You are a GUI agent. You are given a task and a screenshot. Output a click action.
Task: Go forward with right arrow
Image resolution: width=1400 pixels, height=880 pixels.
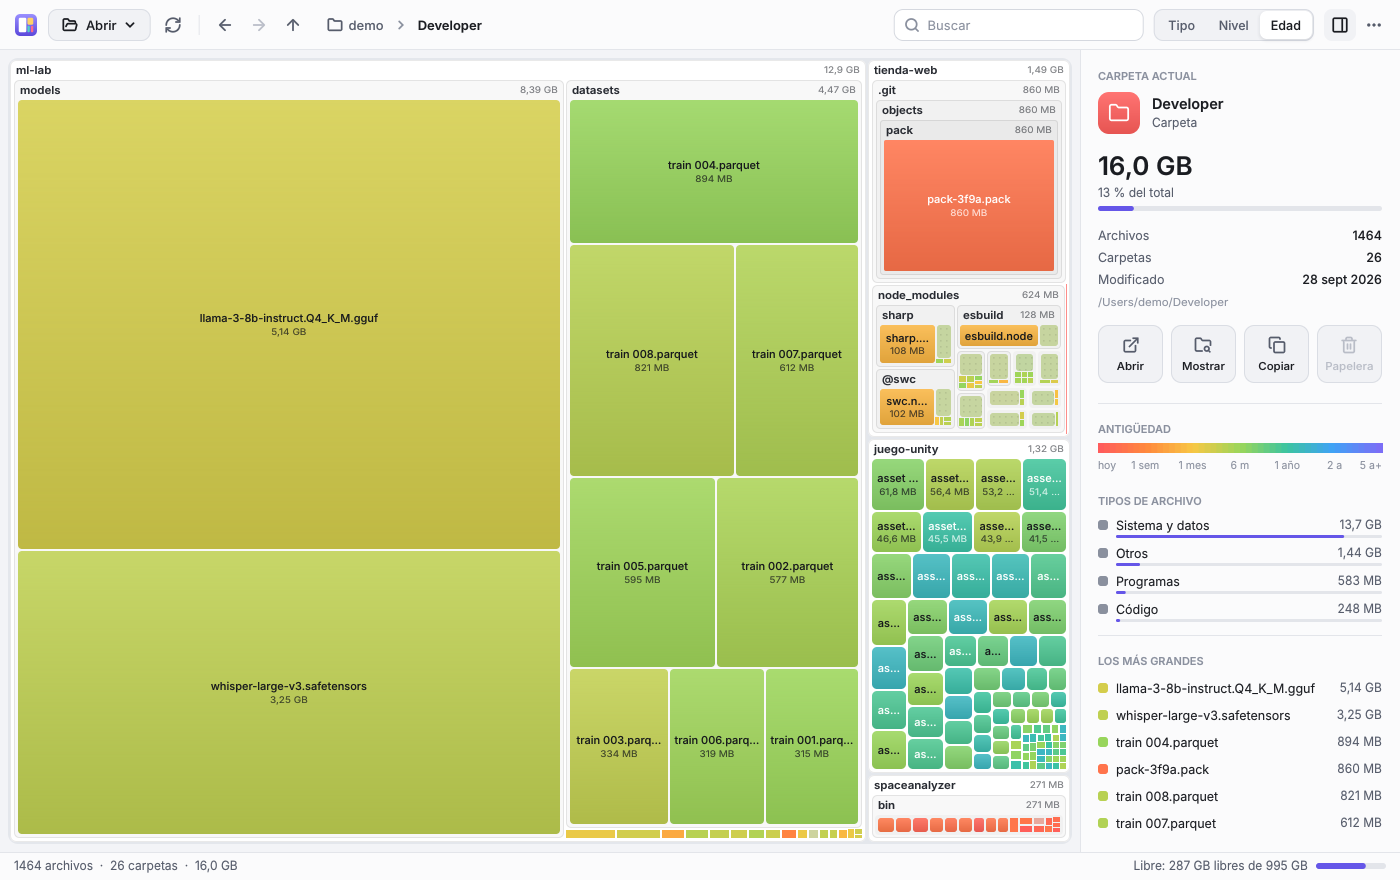click(259, 25)
